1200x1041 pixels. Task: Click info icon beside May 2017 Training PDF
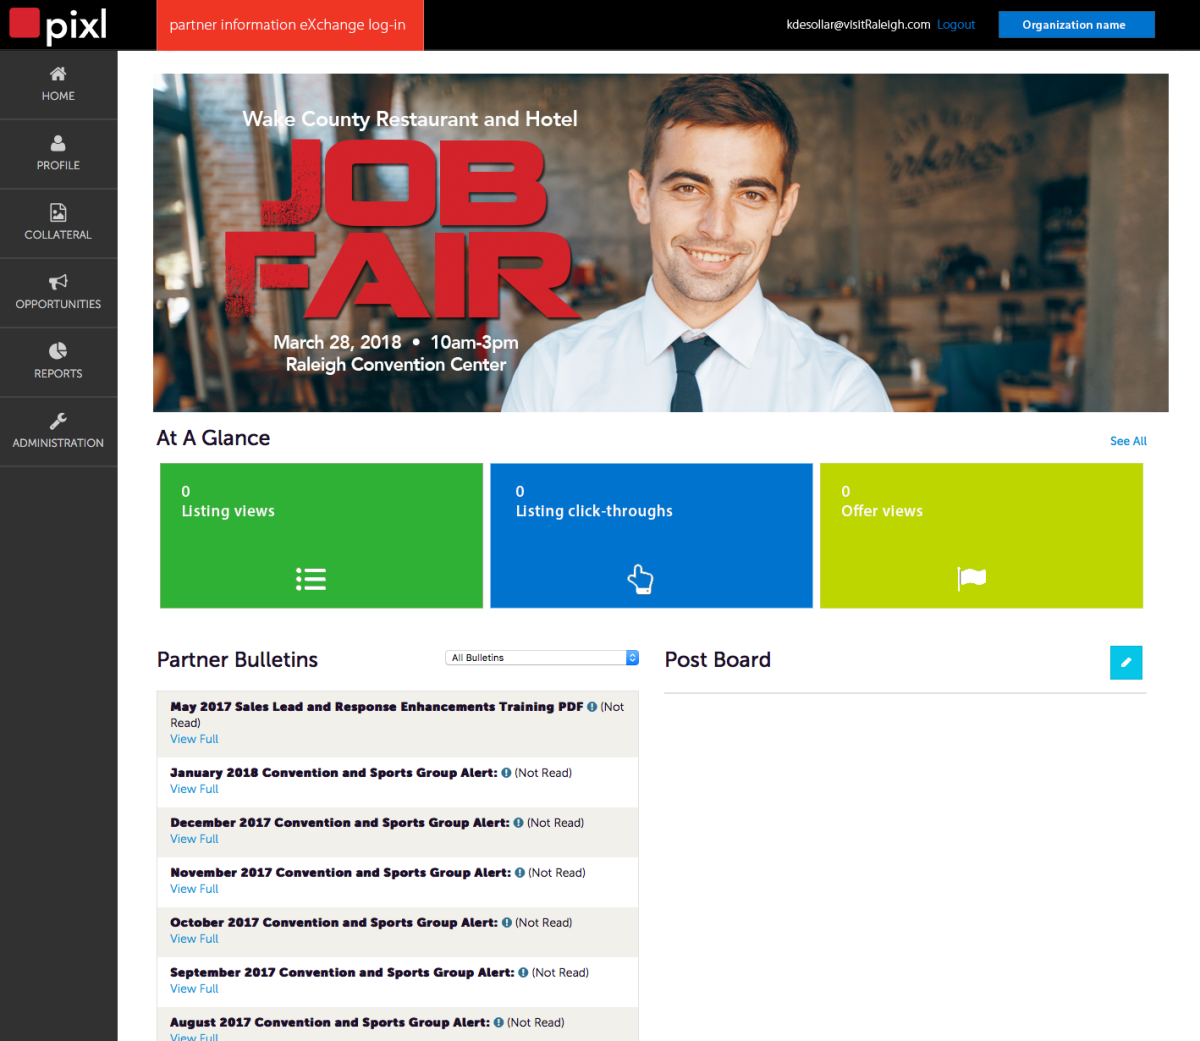tap(592, 707)
